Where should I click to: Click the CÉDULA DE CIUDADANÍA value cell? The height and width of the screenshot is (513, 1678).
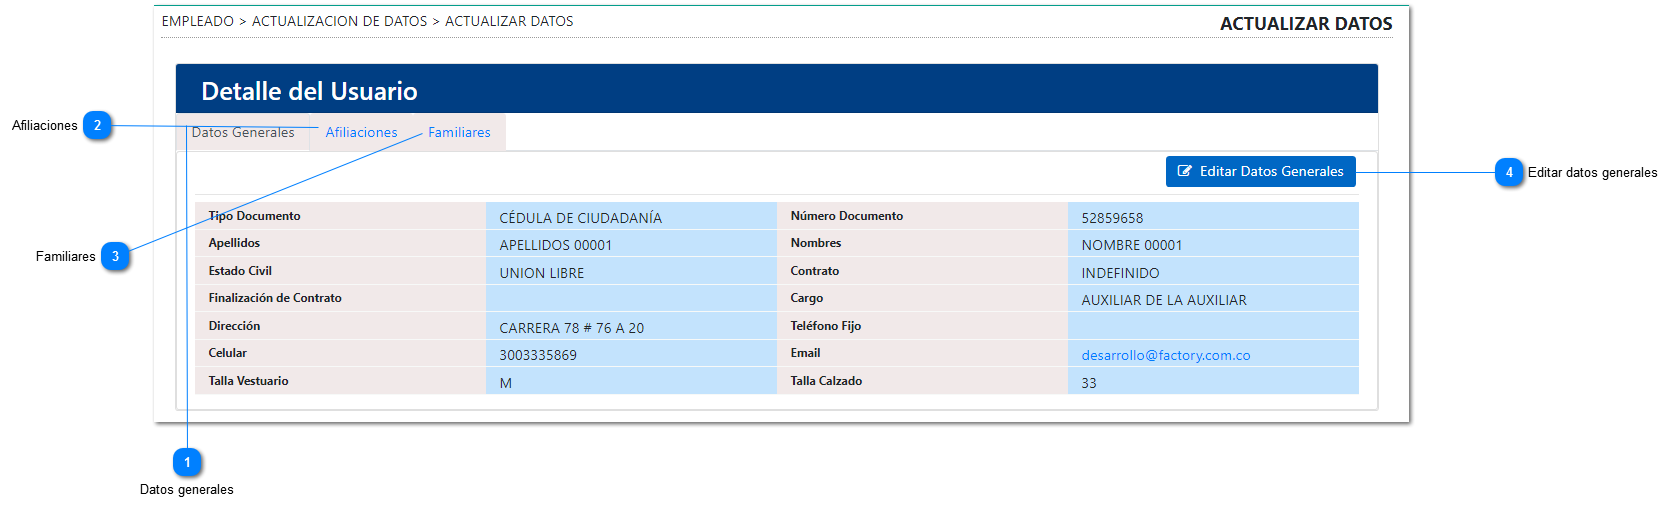580,218
